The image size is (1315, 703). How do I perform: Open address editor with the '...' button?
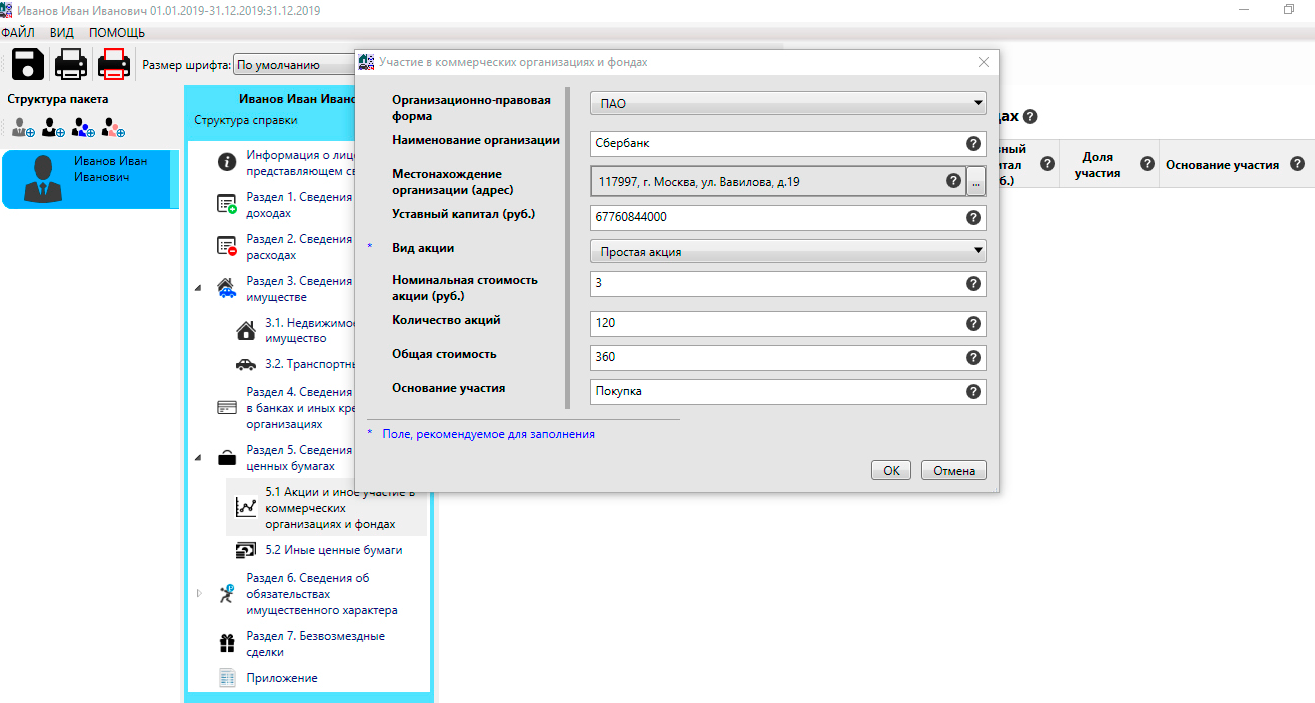976,182
